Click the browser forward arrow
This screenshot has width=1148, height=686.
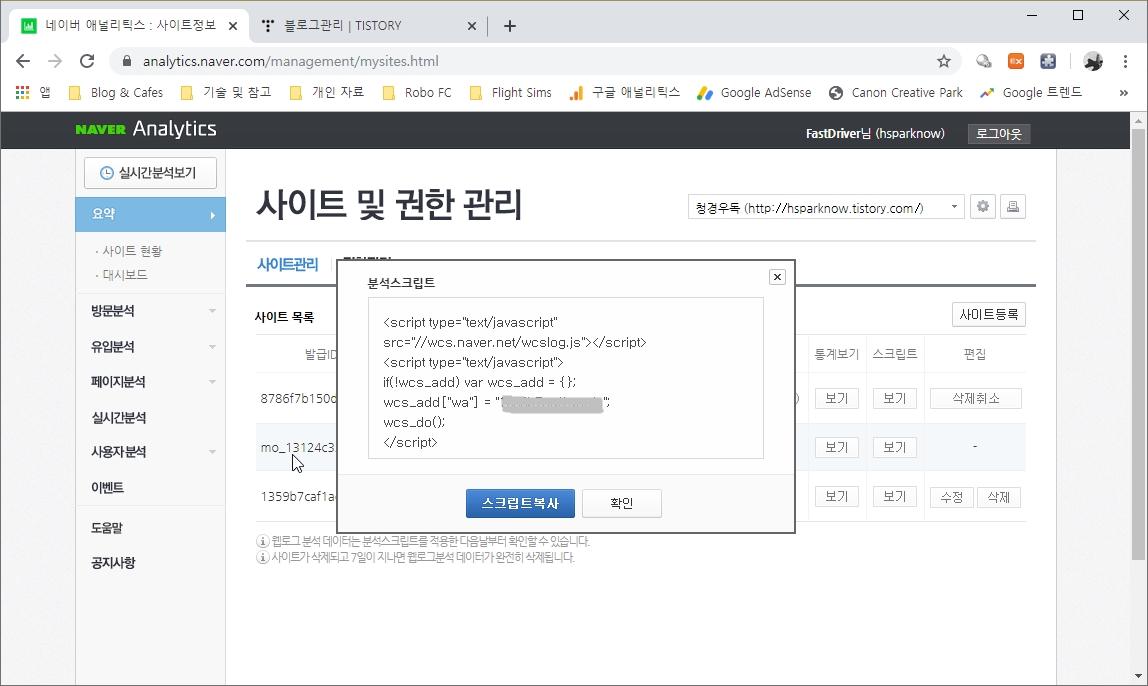pyautogui.click(x=55, y=61)
